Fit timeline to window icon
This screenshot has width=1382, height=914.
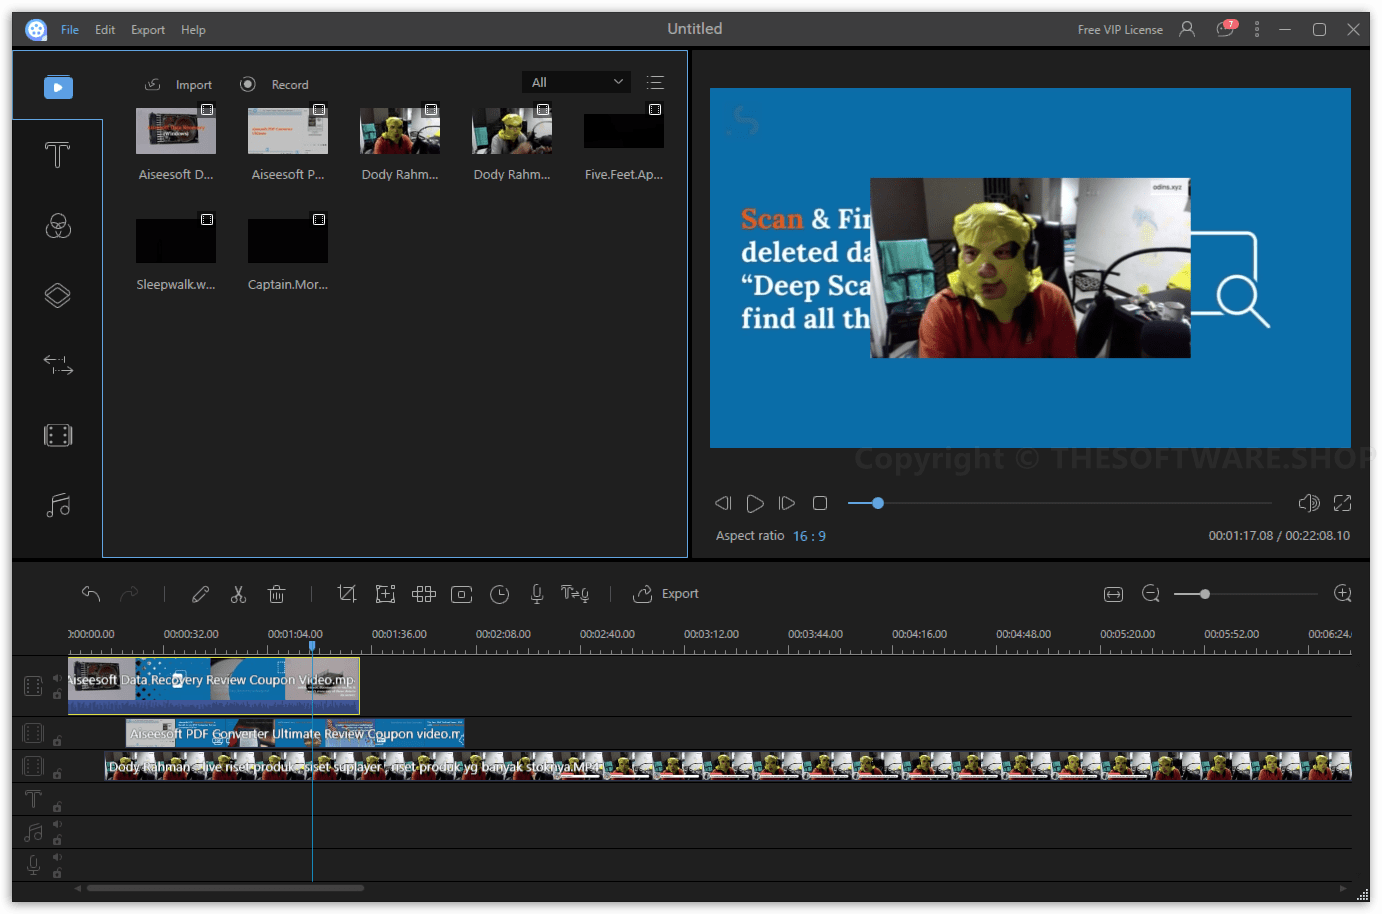click(x=1113, y=594)
